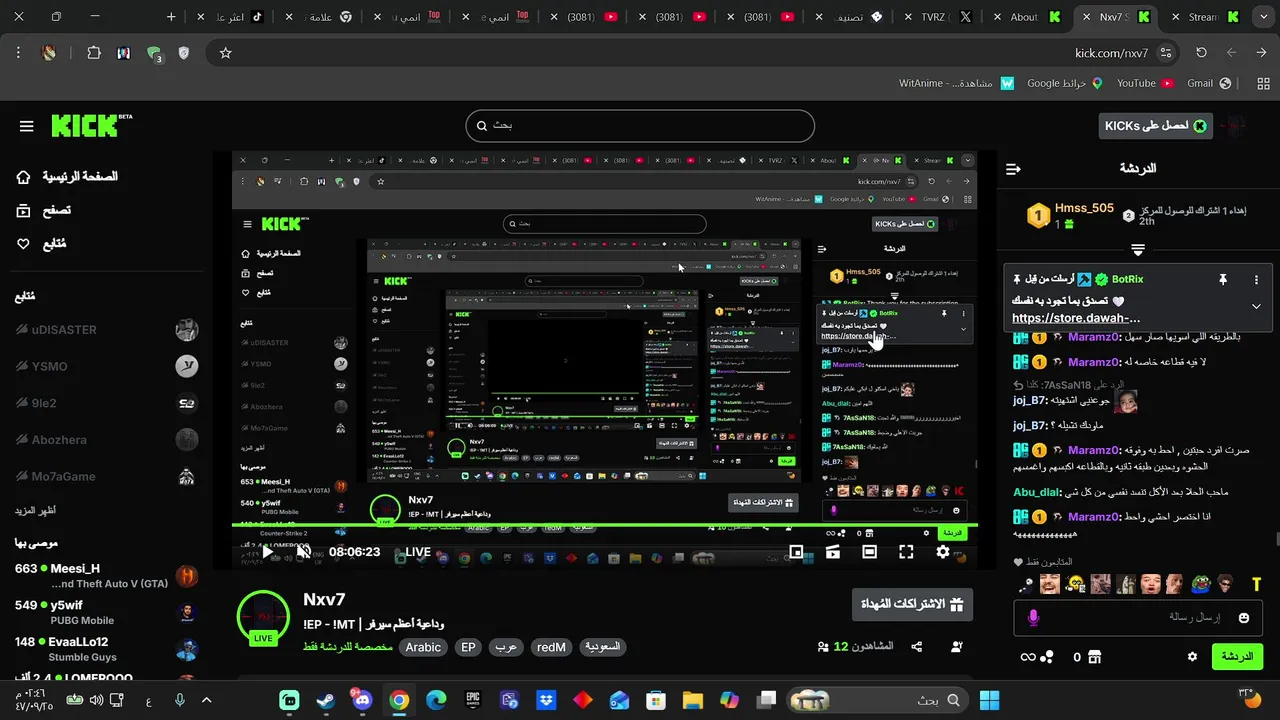Enter fullscreen mode
This screenshot has height=720, width=1280.
906,552
